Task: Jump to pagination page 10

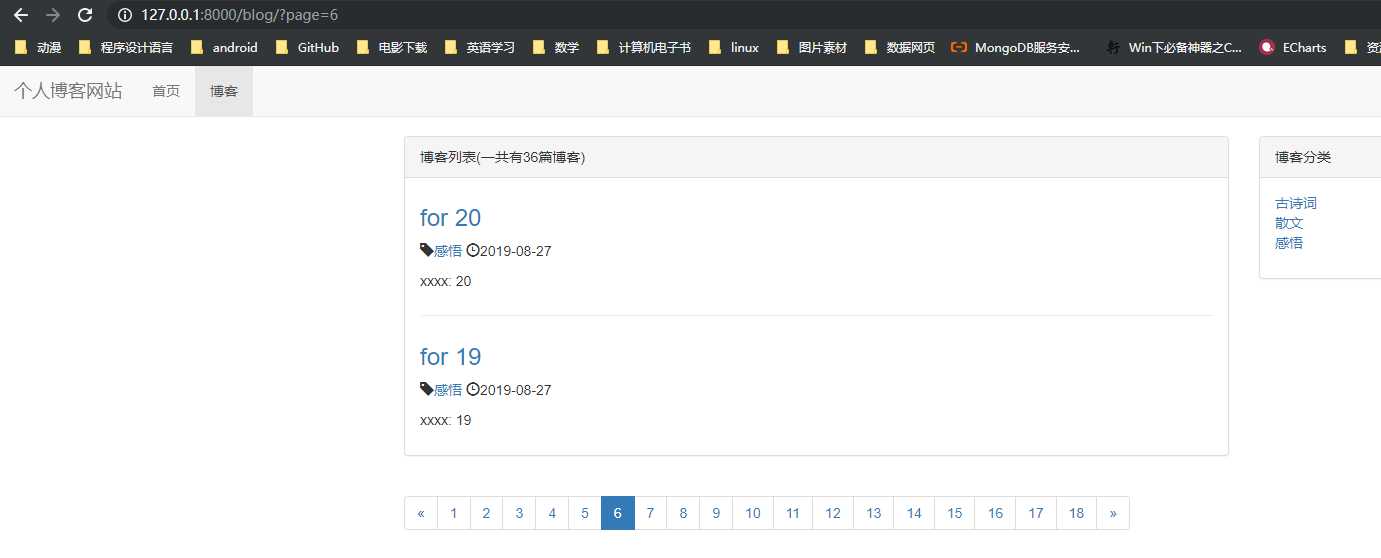Action: point(753,513)
